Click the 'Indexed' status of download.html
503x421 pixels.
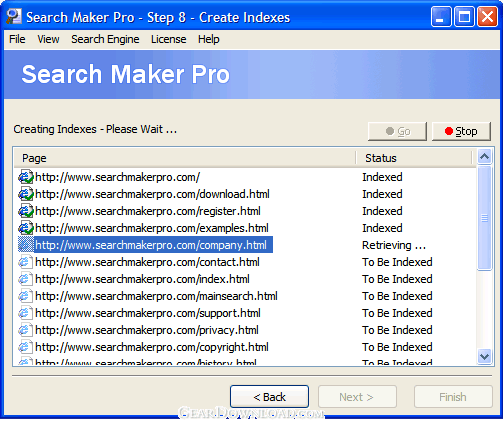[382, 194]
